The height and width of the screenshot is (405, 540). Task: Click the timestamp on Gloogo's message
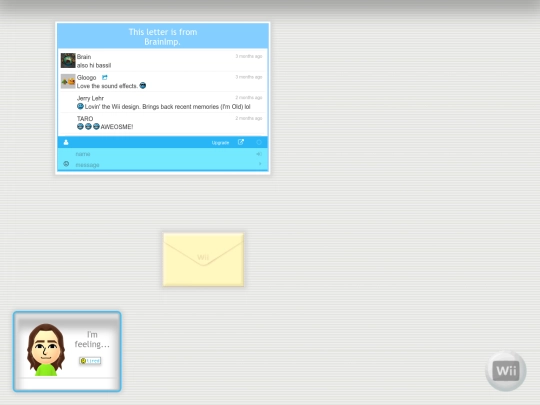[249, 77]
